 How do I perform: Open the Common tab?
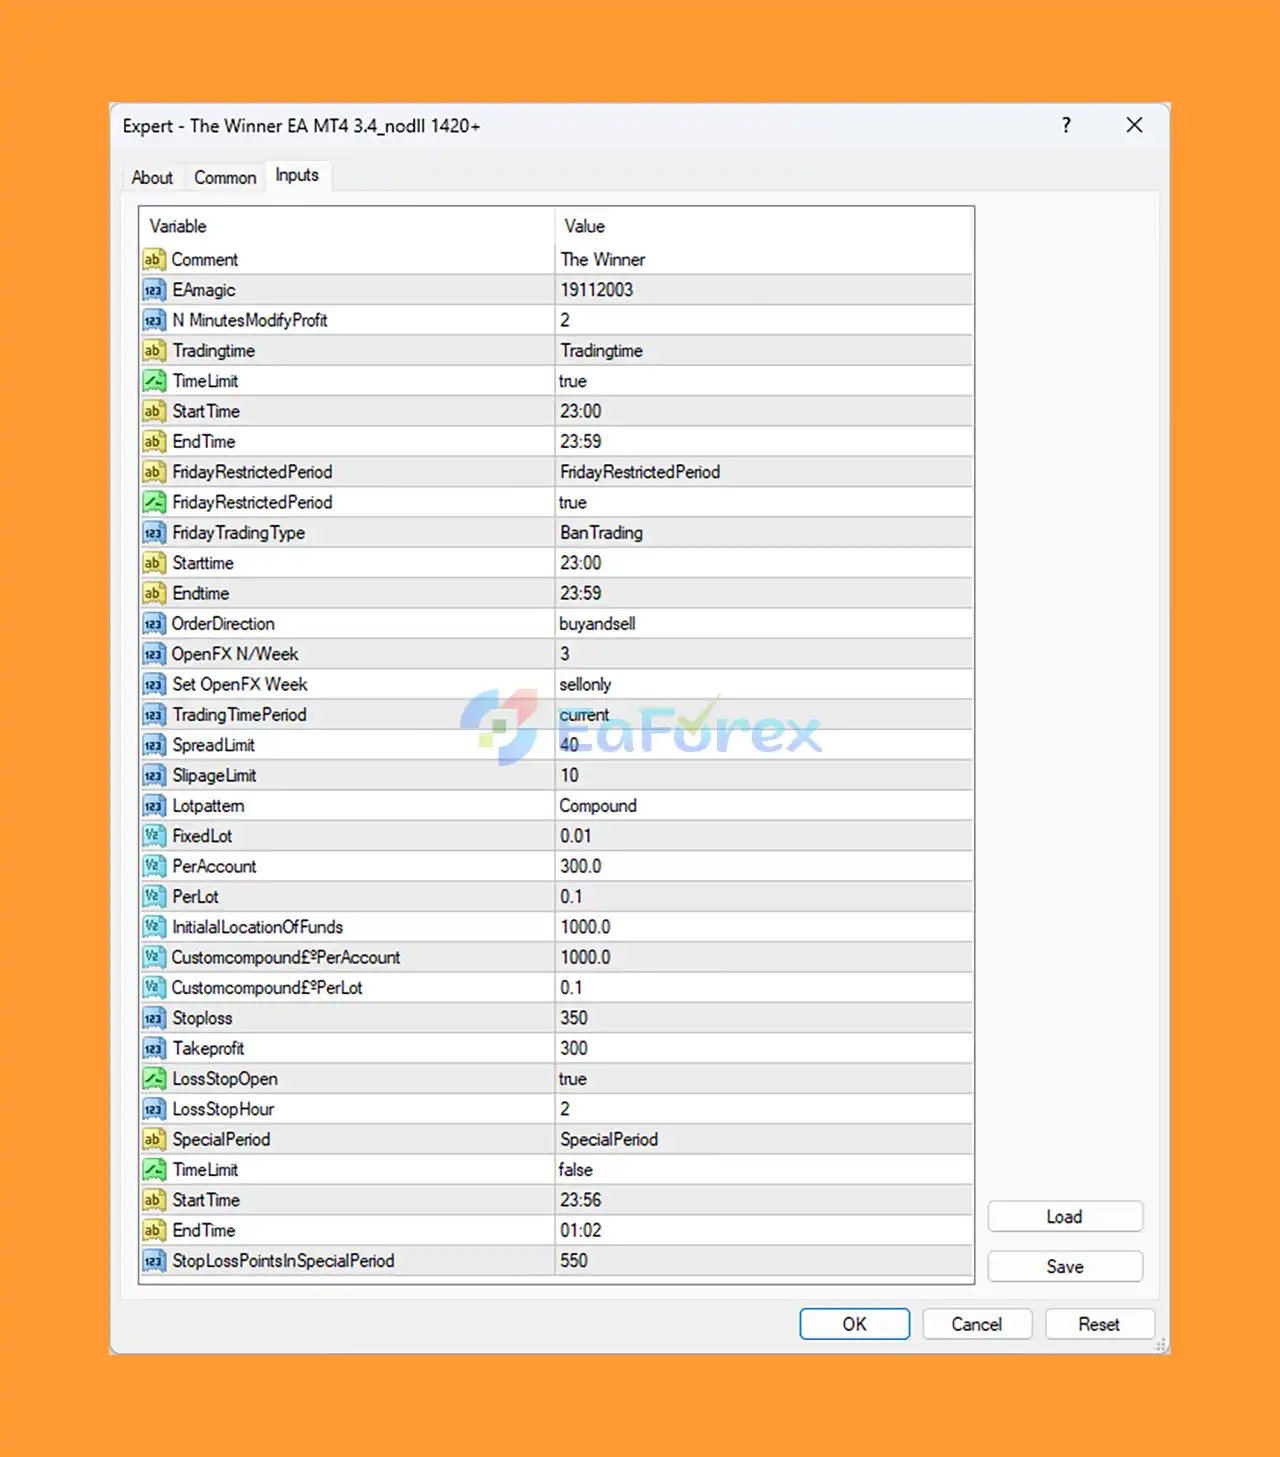225,177
